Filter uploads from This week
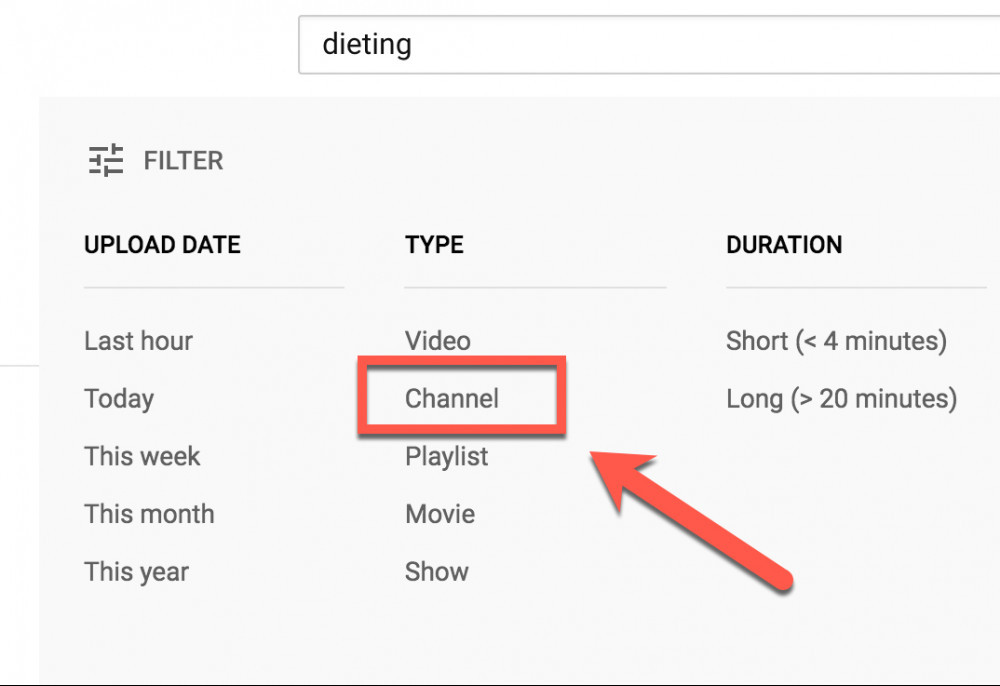The width and height of the screenshot is (1000, 686). [x=142, y=456]
